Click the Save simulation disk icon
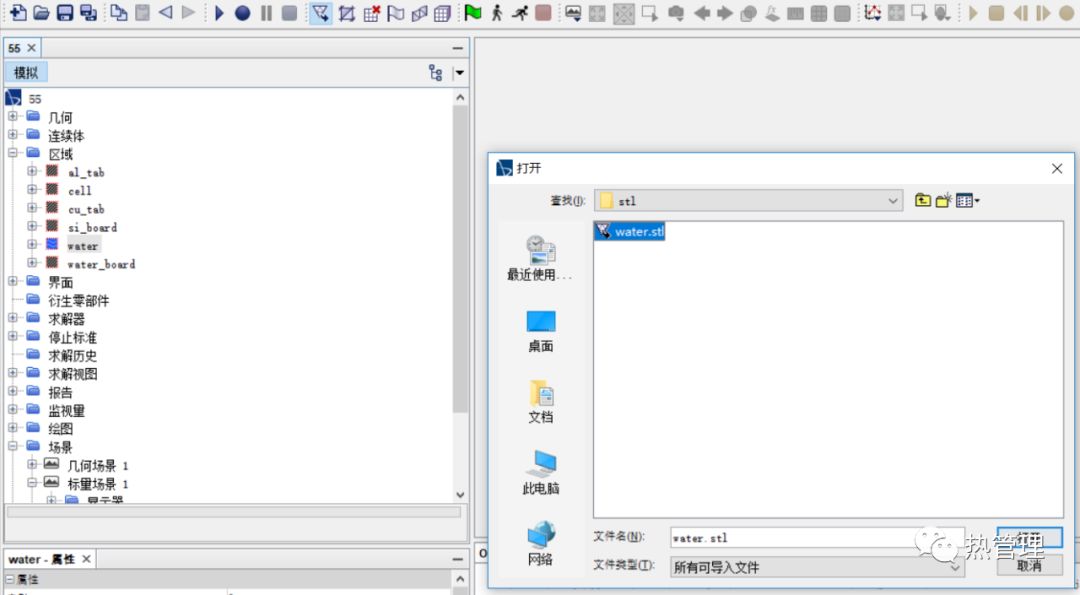The image size is (1080, 595). coord(65,12)
